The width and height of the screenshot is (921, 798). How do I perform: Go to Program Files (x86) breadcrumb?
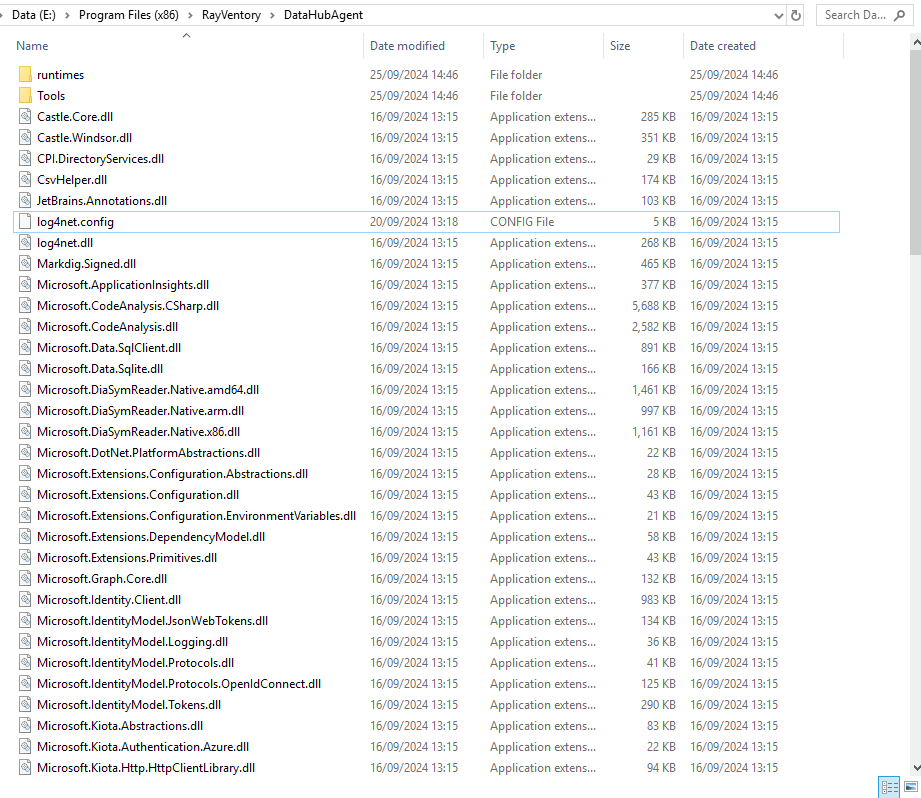[x=129, y=15]
